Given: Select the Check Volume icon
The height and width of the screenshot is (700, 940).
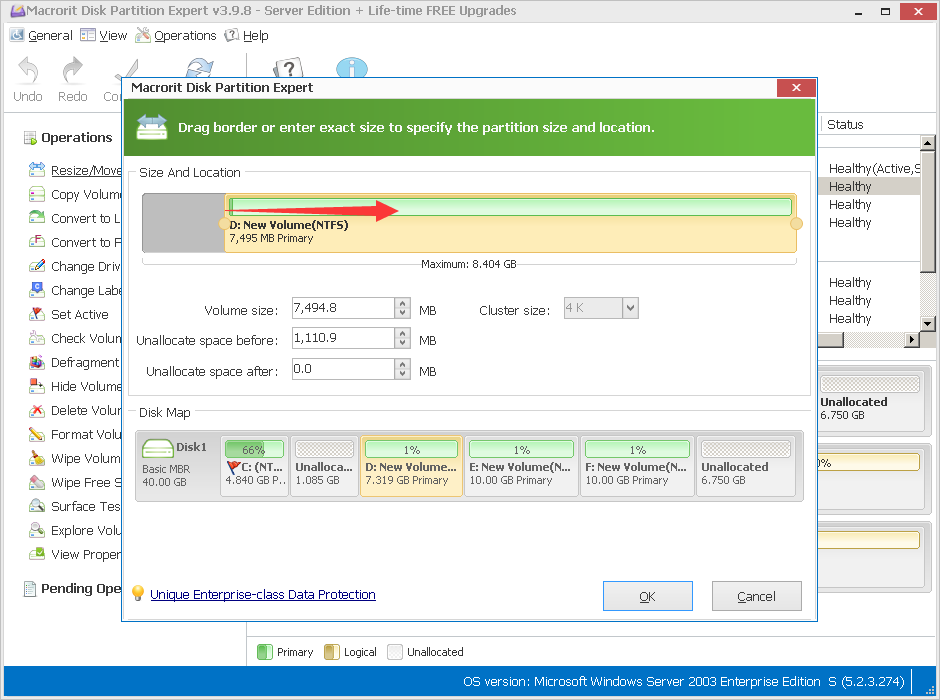Looking at the screenshot, I should click(x=37, y=338).
